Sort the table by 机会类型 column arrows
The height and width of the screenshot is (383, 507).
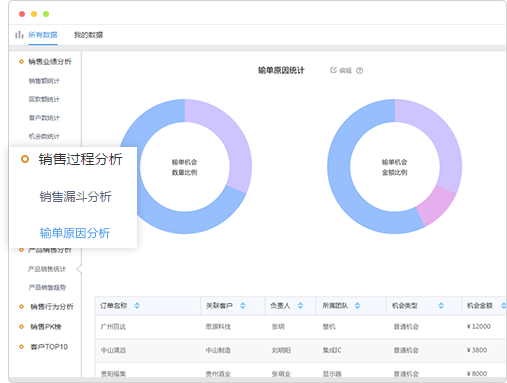tap(441, 305)
